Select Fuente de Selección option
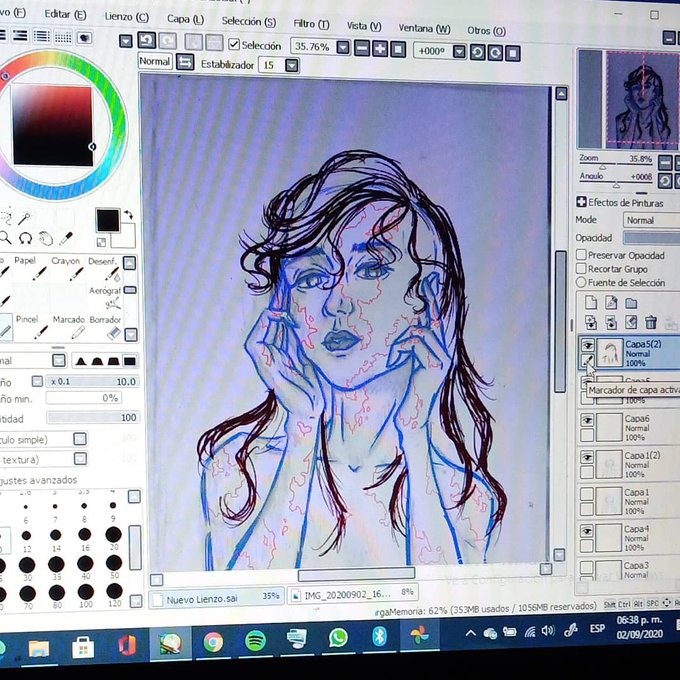680x680 pixels. pyautogui.click(x=581, y=282)
